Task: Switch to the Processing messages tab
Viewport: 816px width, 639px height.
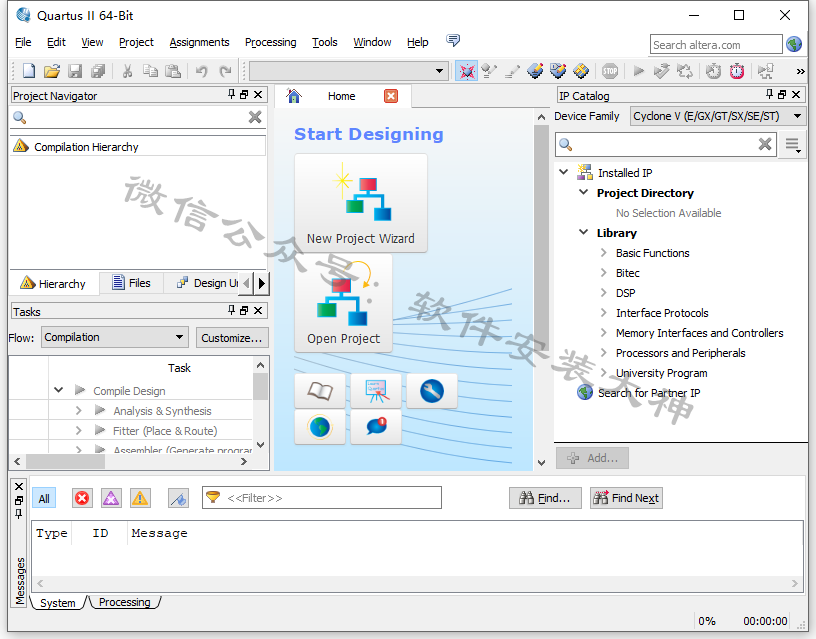Action: pos(125,603)
